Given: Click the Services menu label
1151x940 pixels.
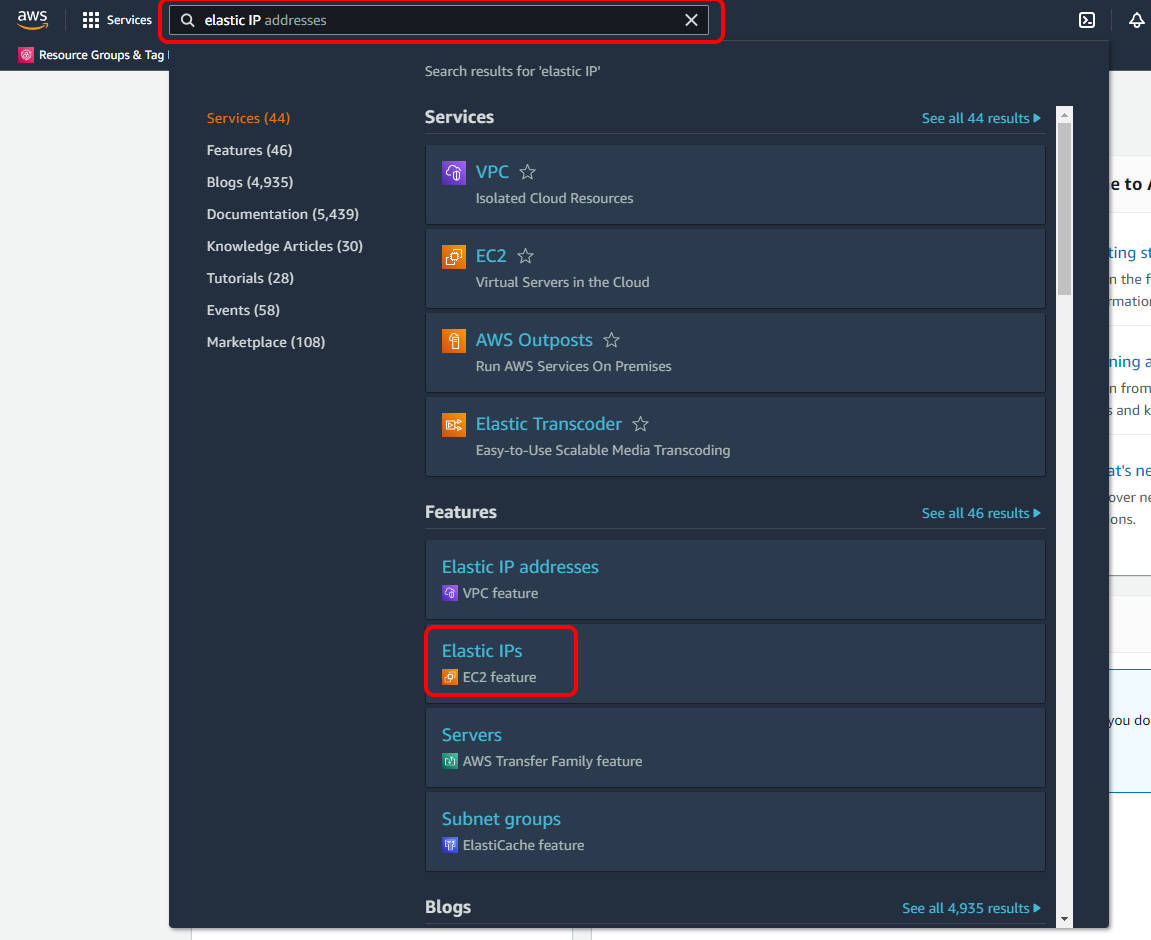Looking at the screenshot, I should [x=129, y=20].
